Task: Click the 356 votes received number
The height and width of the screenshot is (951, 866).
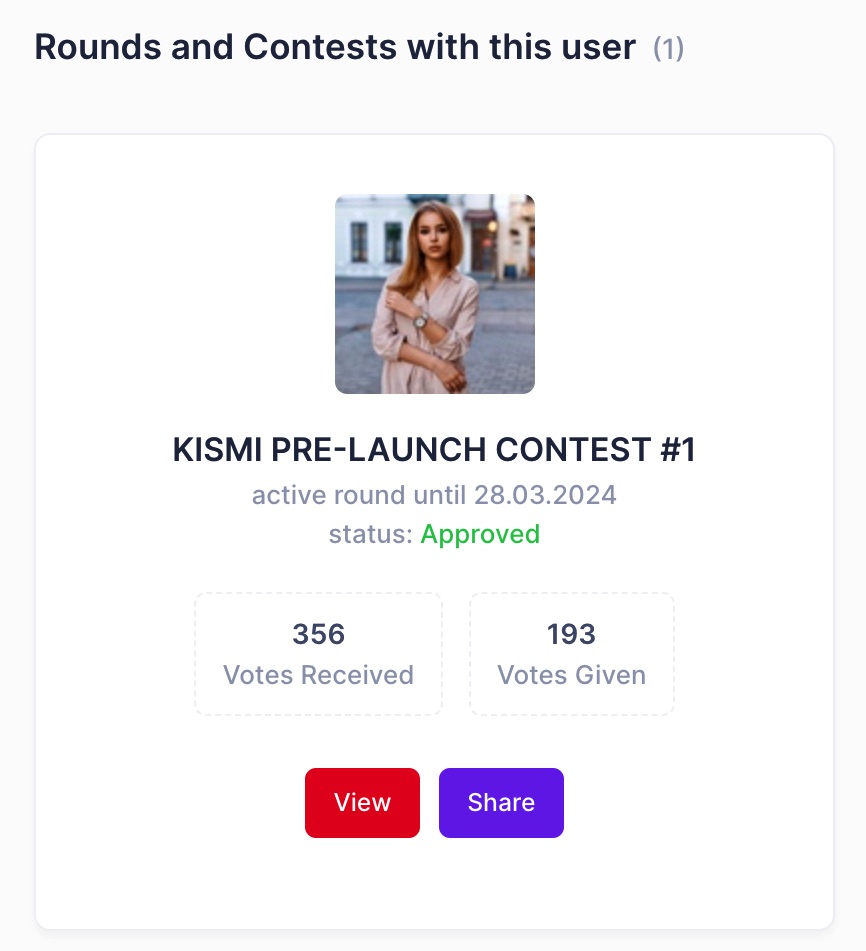Action: pyautogui.click(x=318, y=634)
